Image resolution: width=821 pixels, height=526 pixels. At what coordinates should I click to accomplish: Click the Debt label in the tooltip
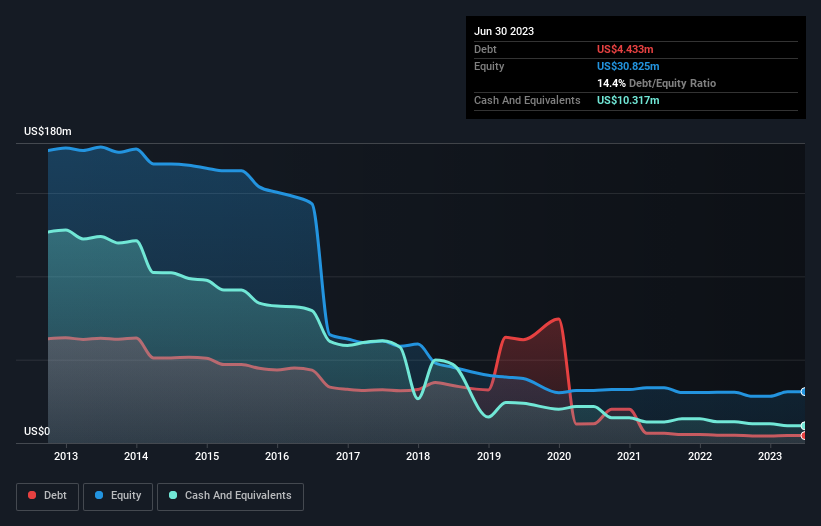click(x=485, y=49)
